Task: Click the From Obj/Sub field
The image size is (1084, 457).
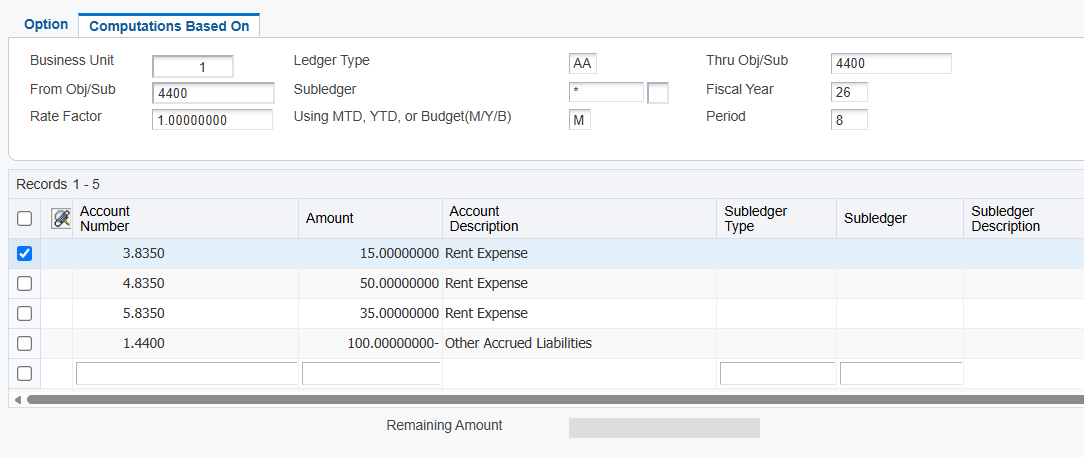Action: click(213, 93)
